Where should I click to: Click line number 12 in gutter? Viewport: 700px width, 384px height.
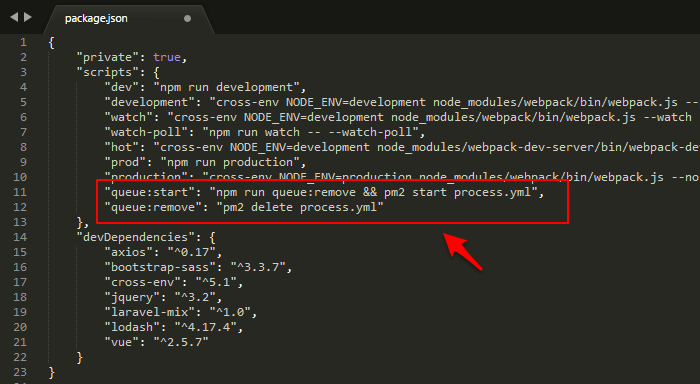click(x=20, y=207)
